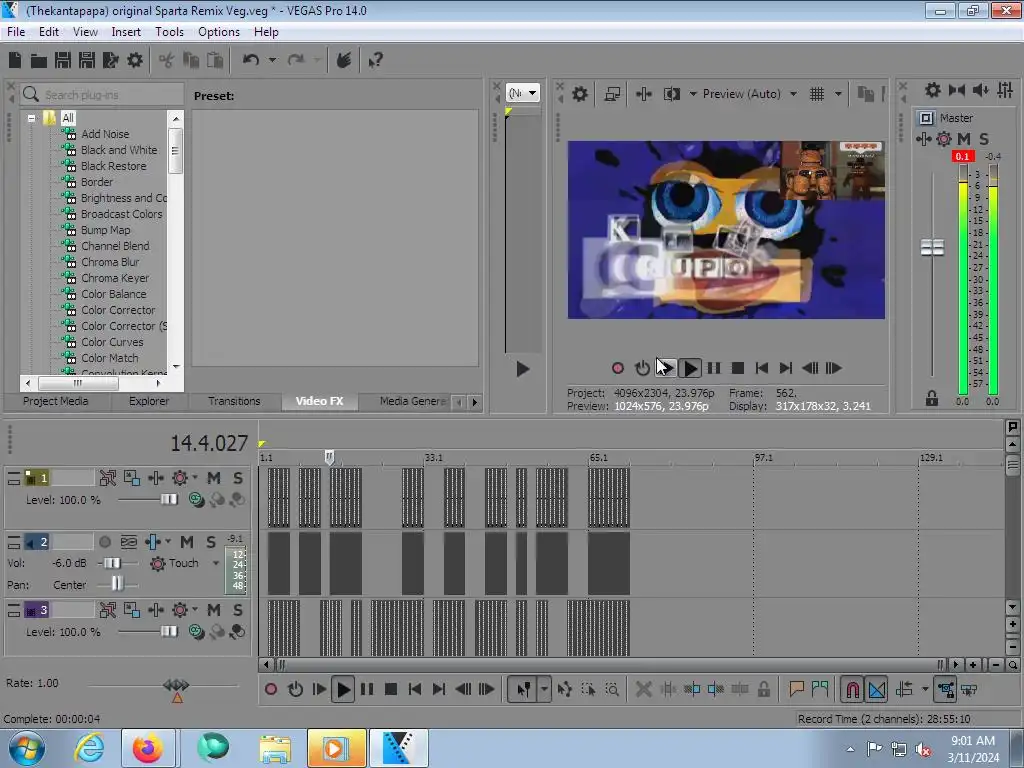This screenshot has width=1024, height=768.
Task: Stop playback in Video Preview
Action: (738, 368)
